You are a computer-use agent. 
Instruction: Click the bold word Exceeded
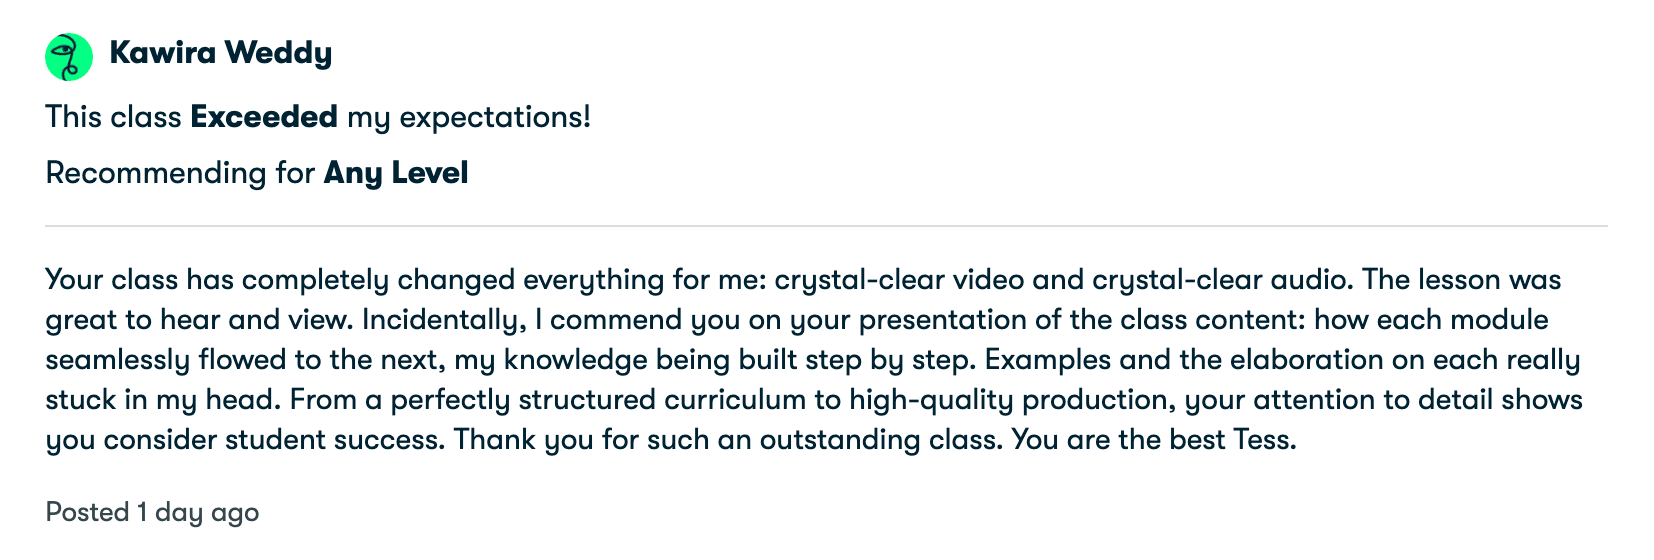pos(264,117)
